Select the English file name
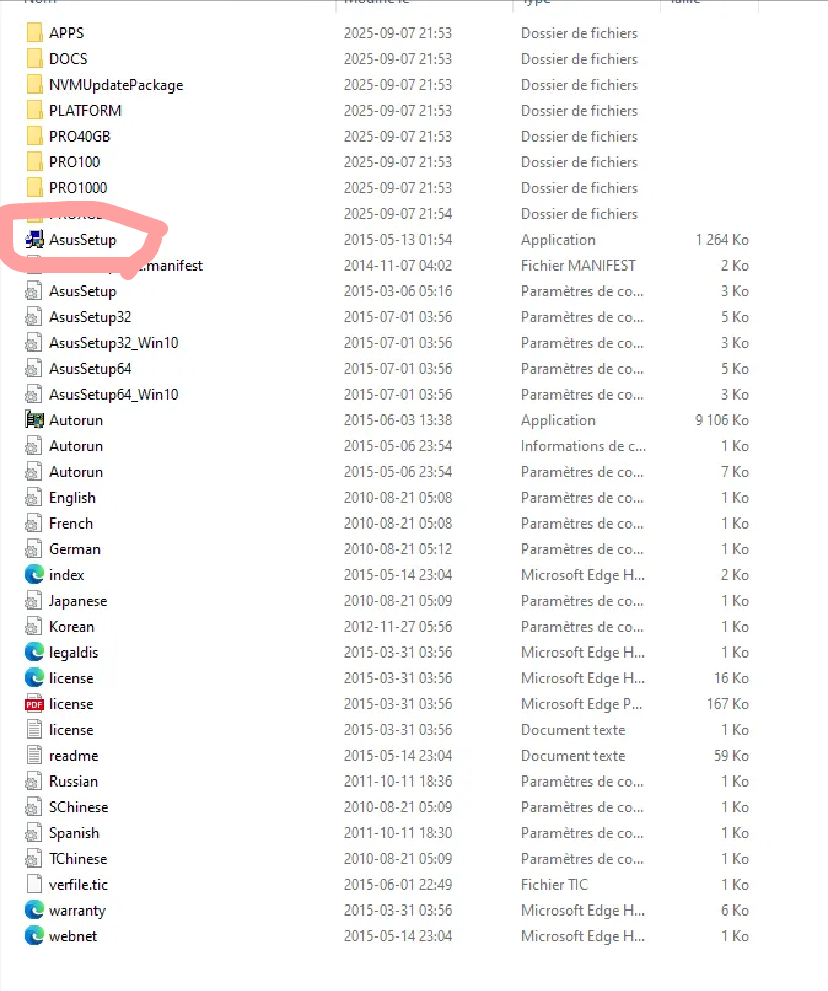 73,497
